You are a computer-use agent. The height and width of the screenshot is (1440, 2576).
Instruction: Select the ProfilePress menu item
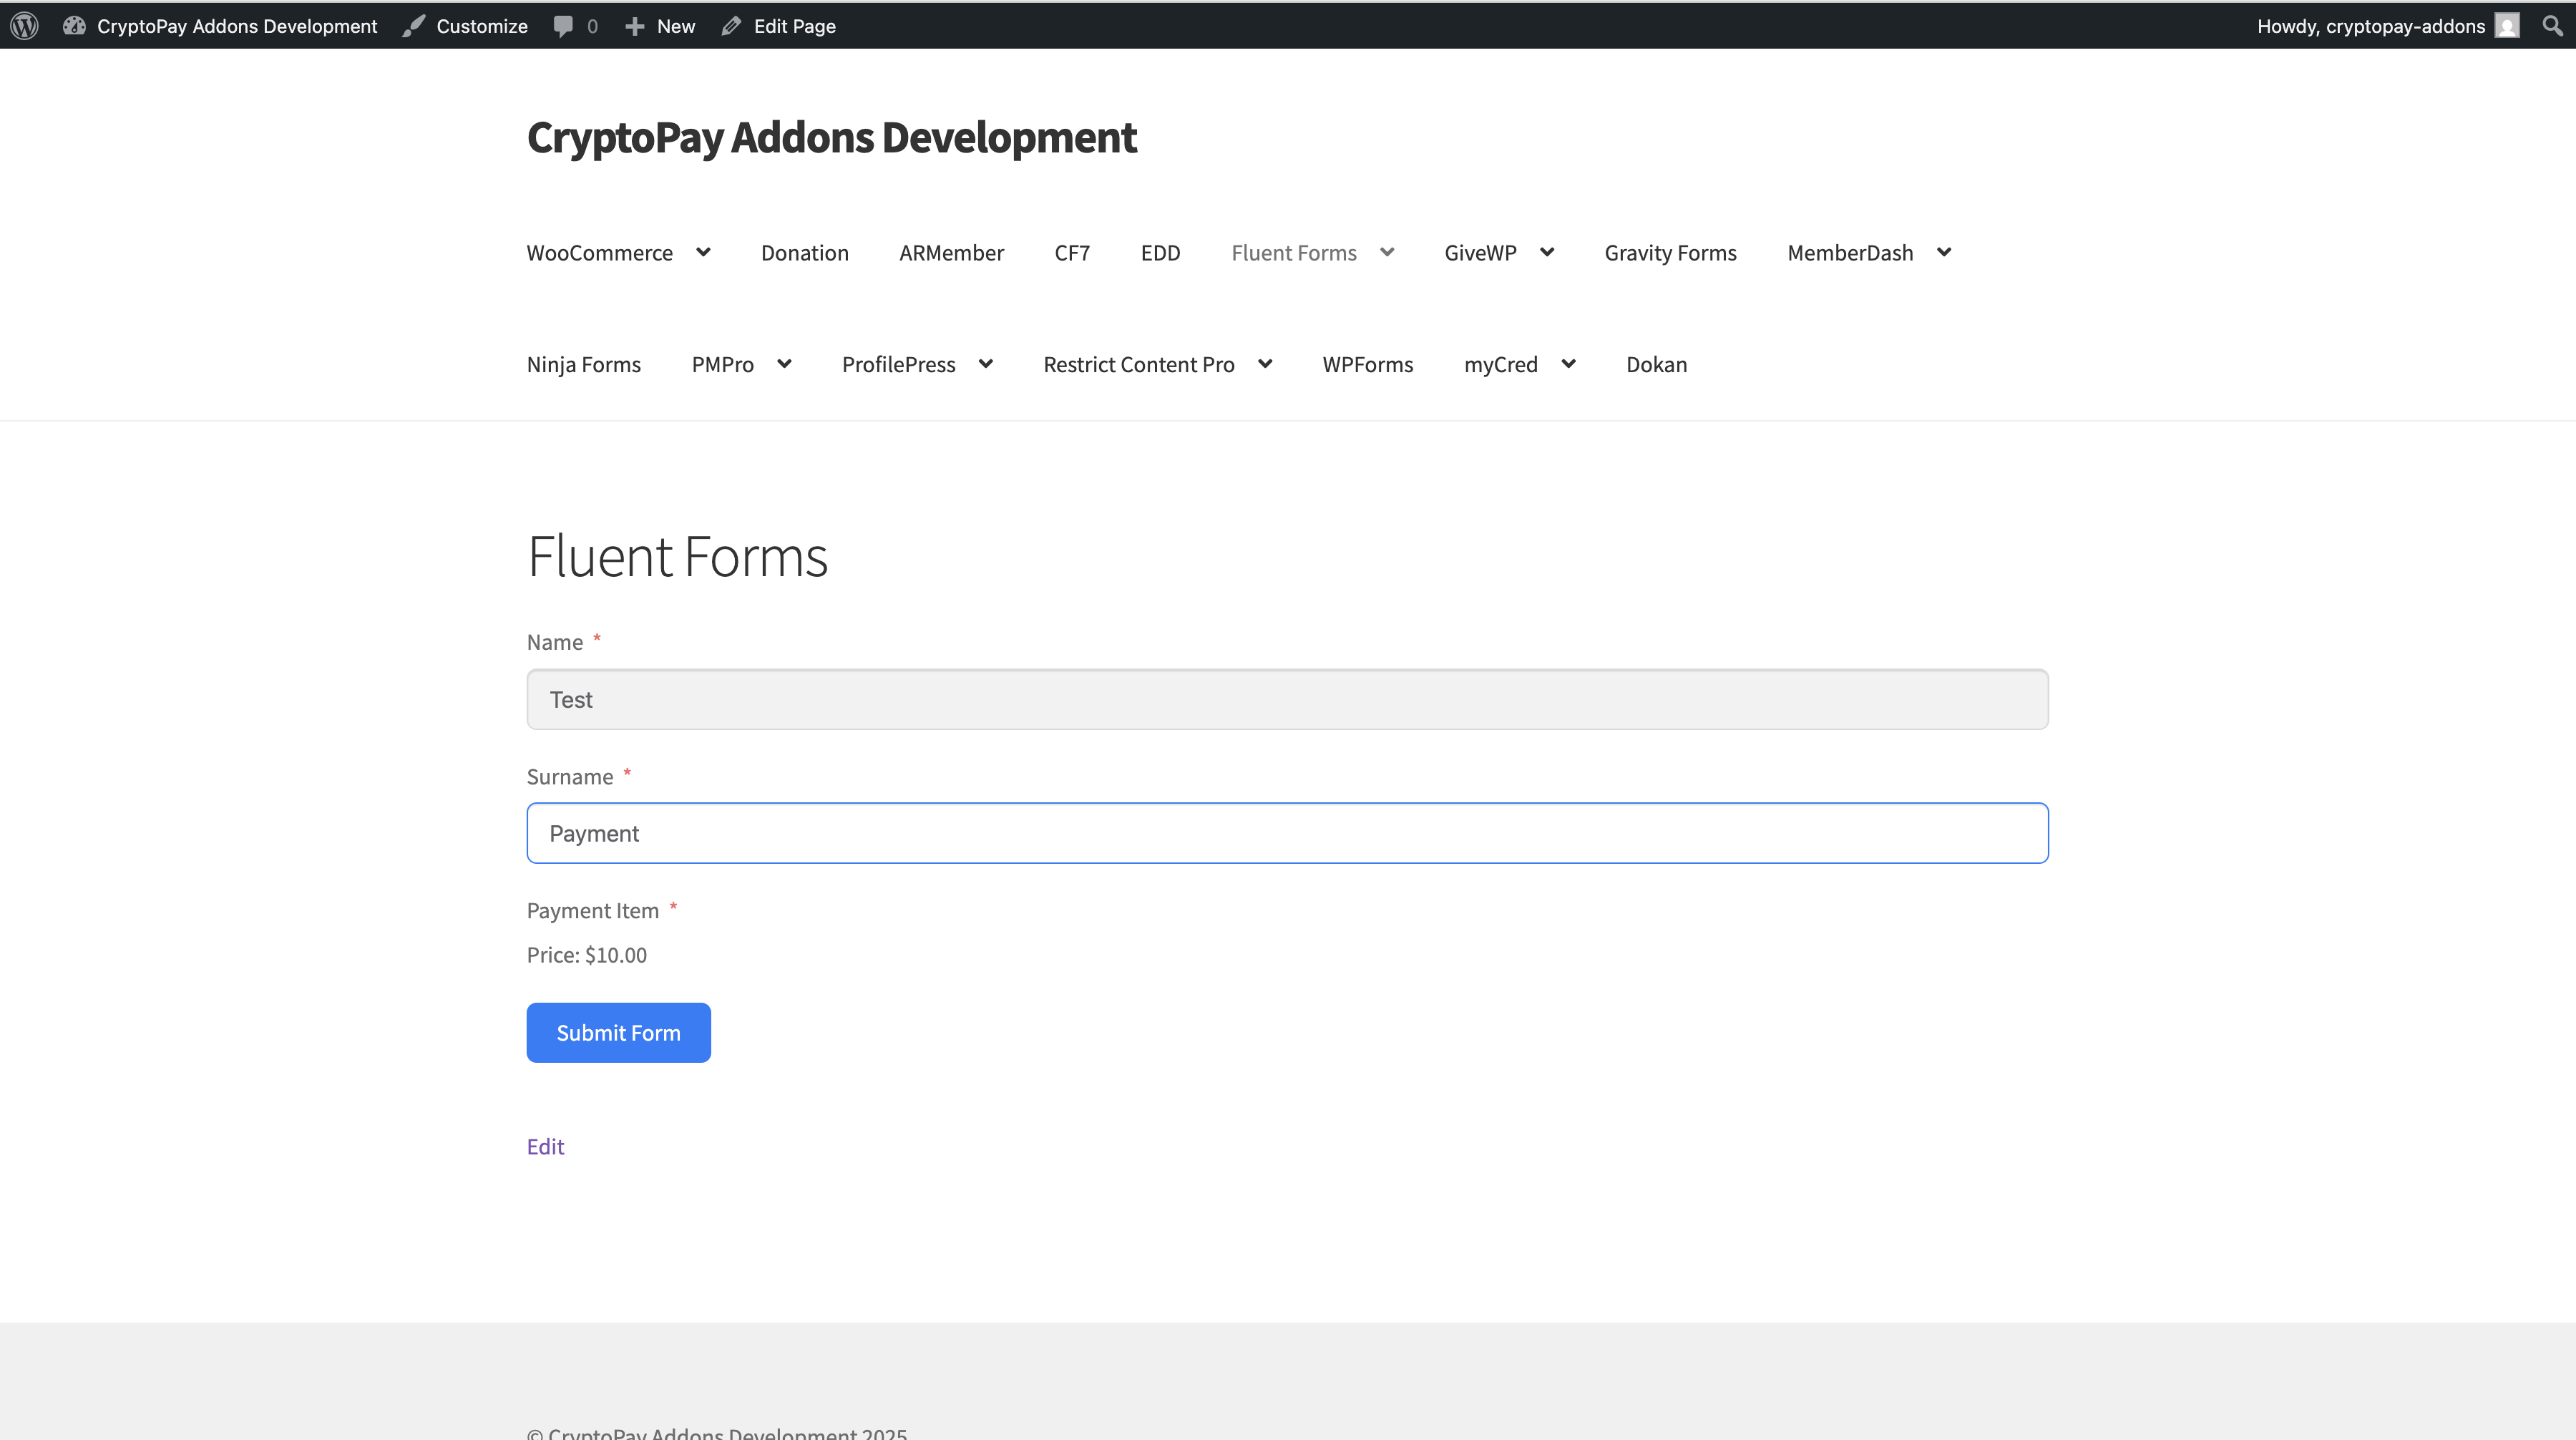(899, 365)
